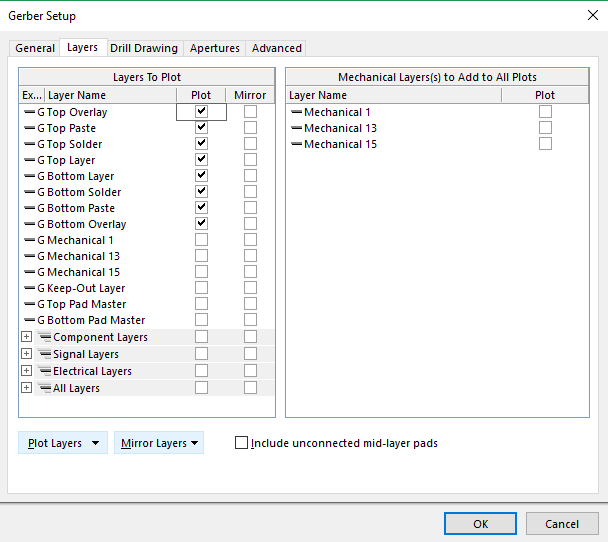Expand the Component Layers group
The height and width of the screenshot is (542, 608).
pyautogui.click(x=27, y=337)
